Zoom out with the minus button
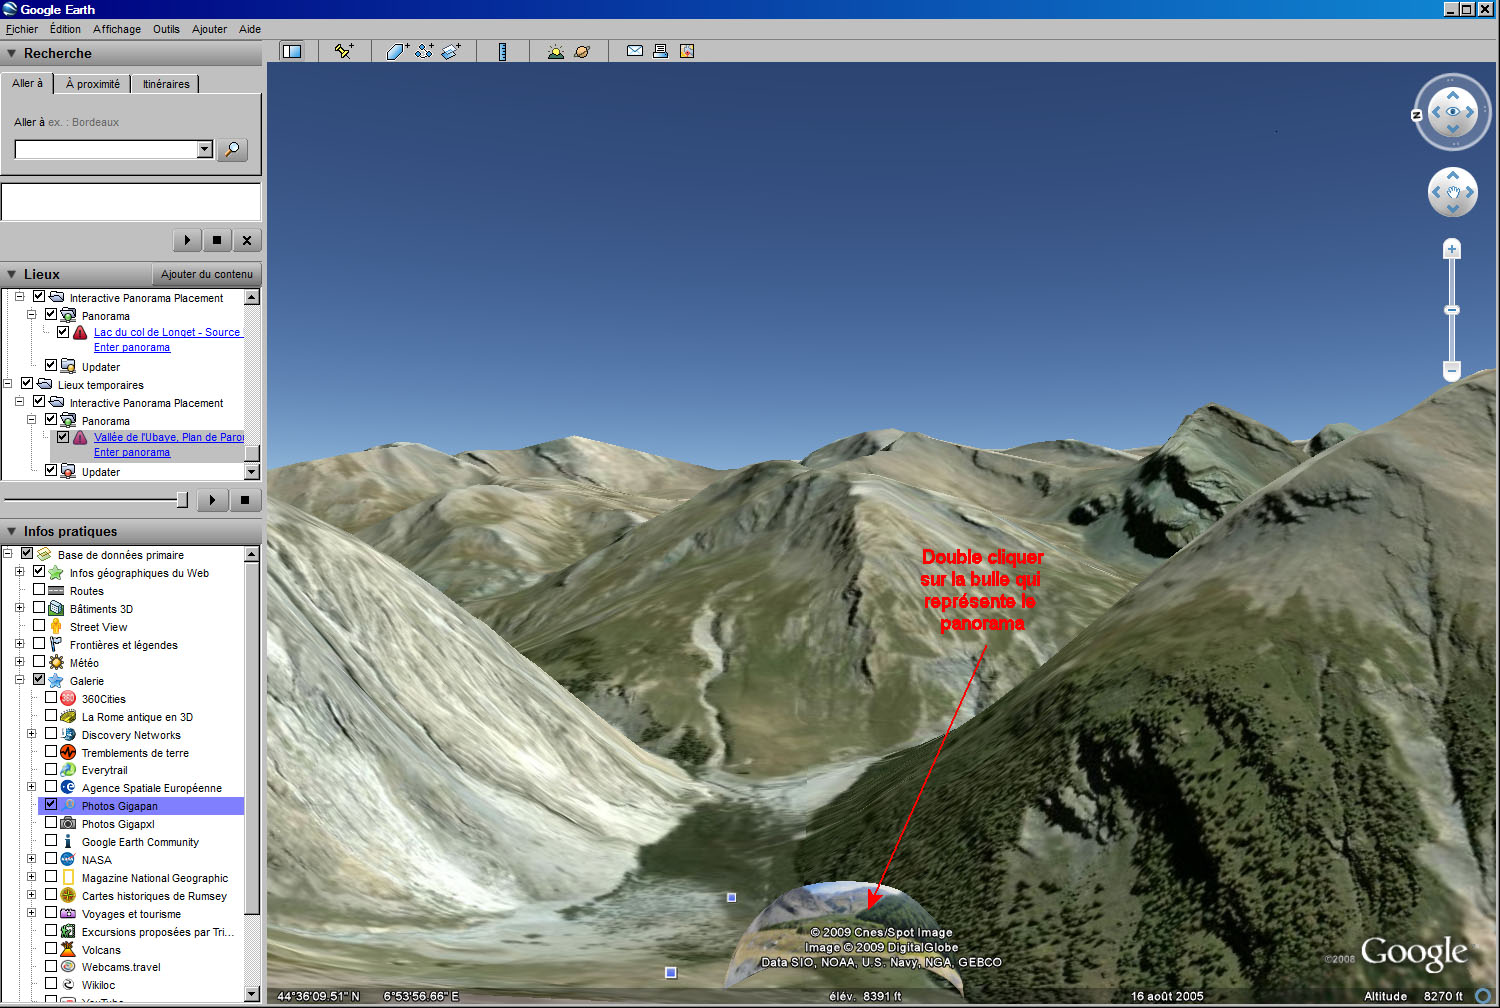 click(x=1452, y=371)
